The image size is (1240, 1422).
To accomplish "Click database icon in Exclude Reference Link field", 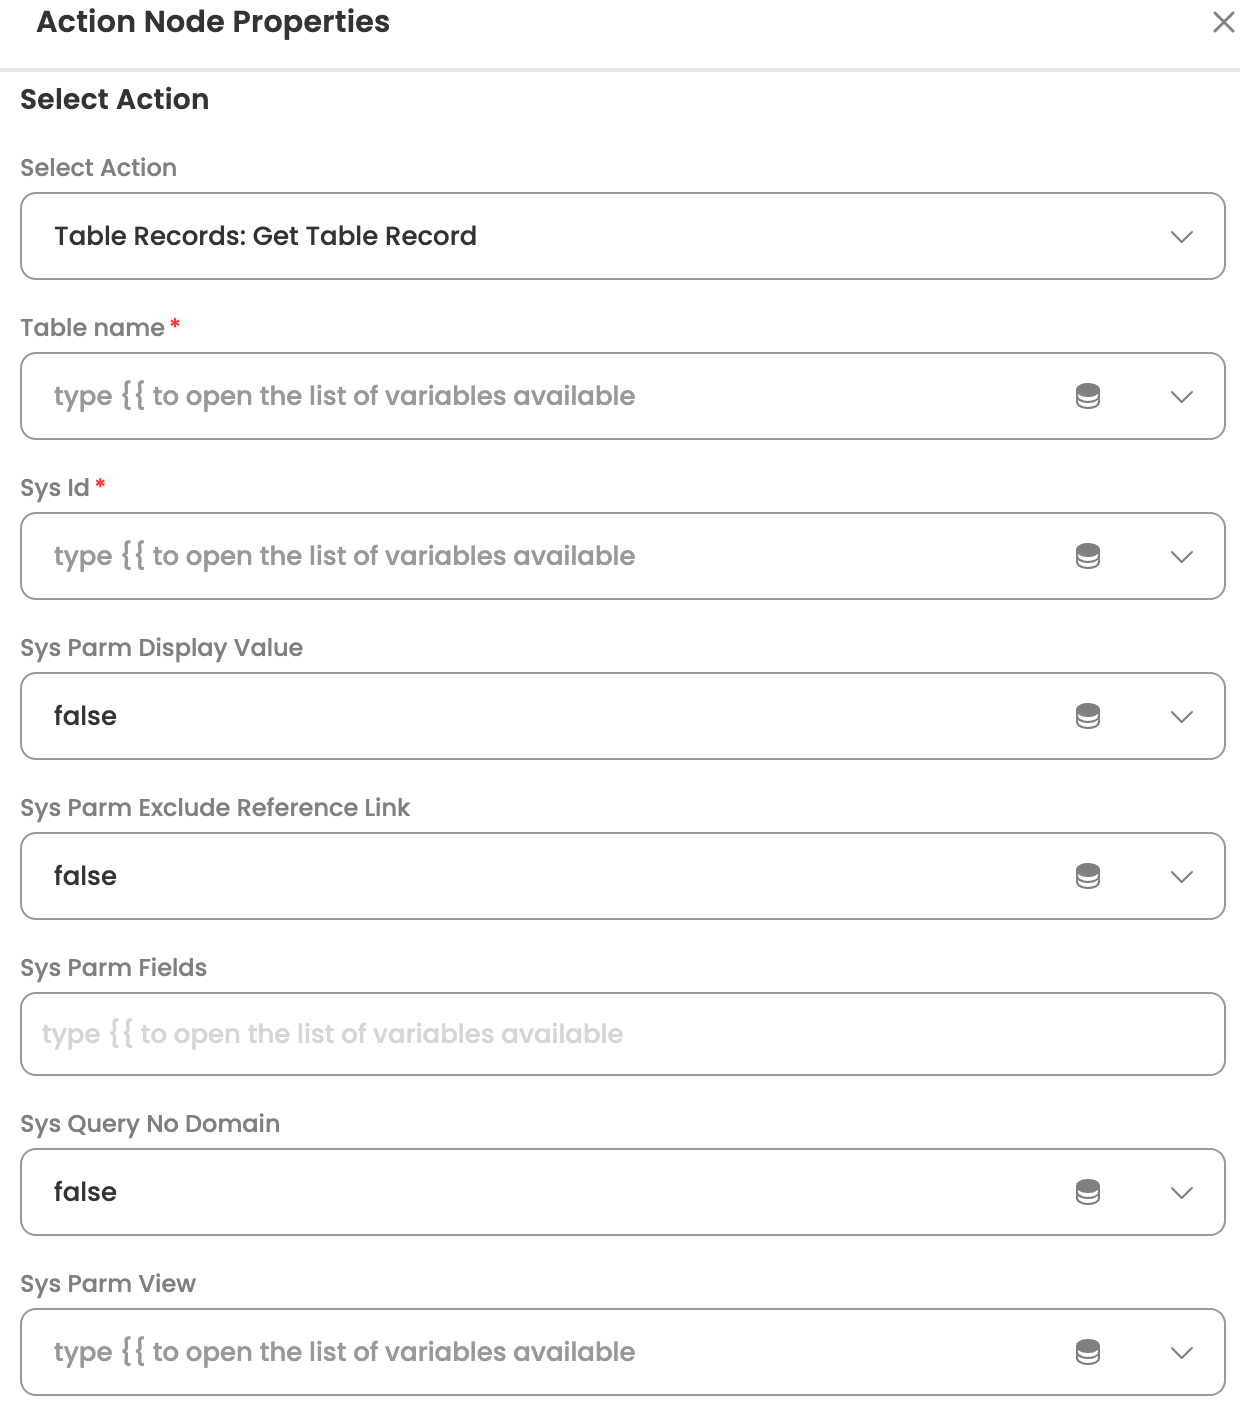I will [x=1088, y=876].
